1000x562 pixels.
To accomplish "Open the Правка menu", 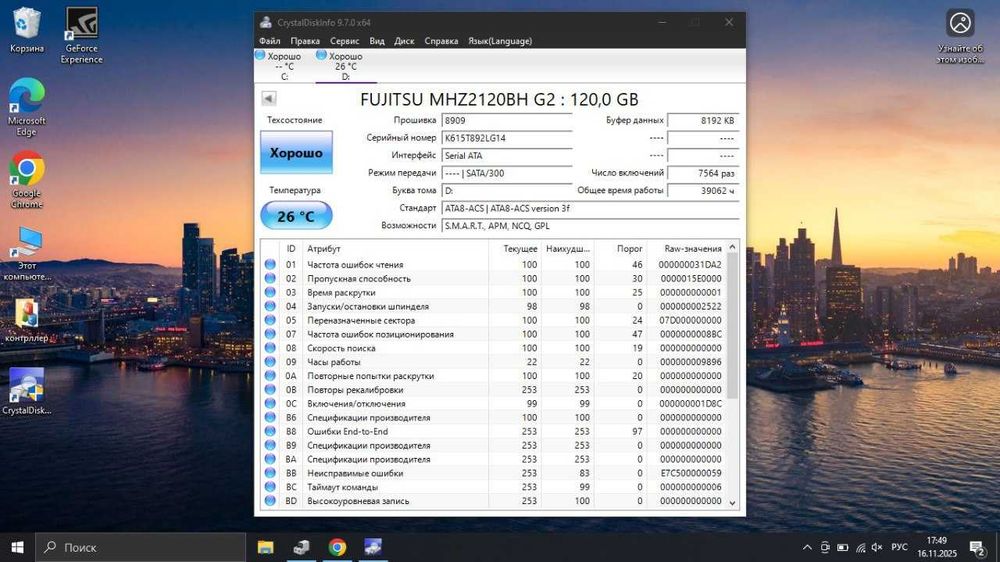I will 305,41.
